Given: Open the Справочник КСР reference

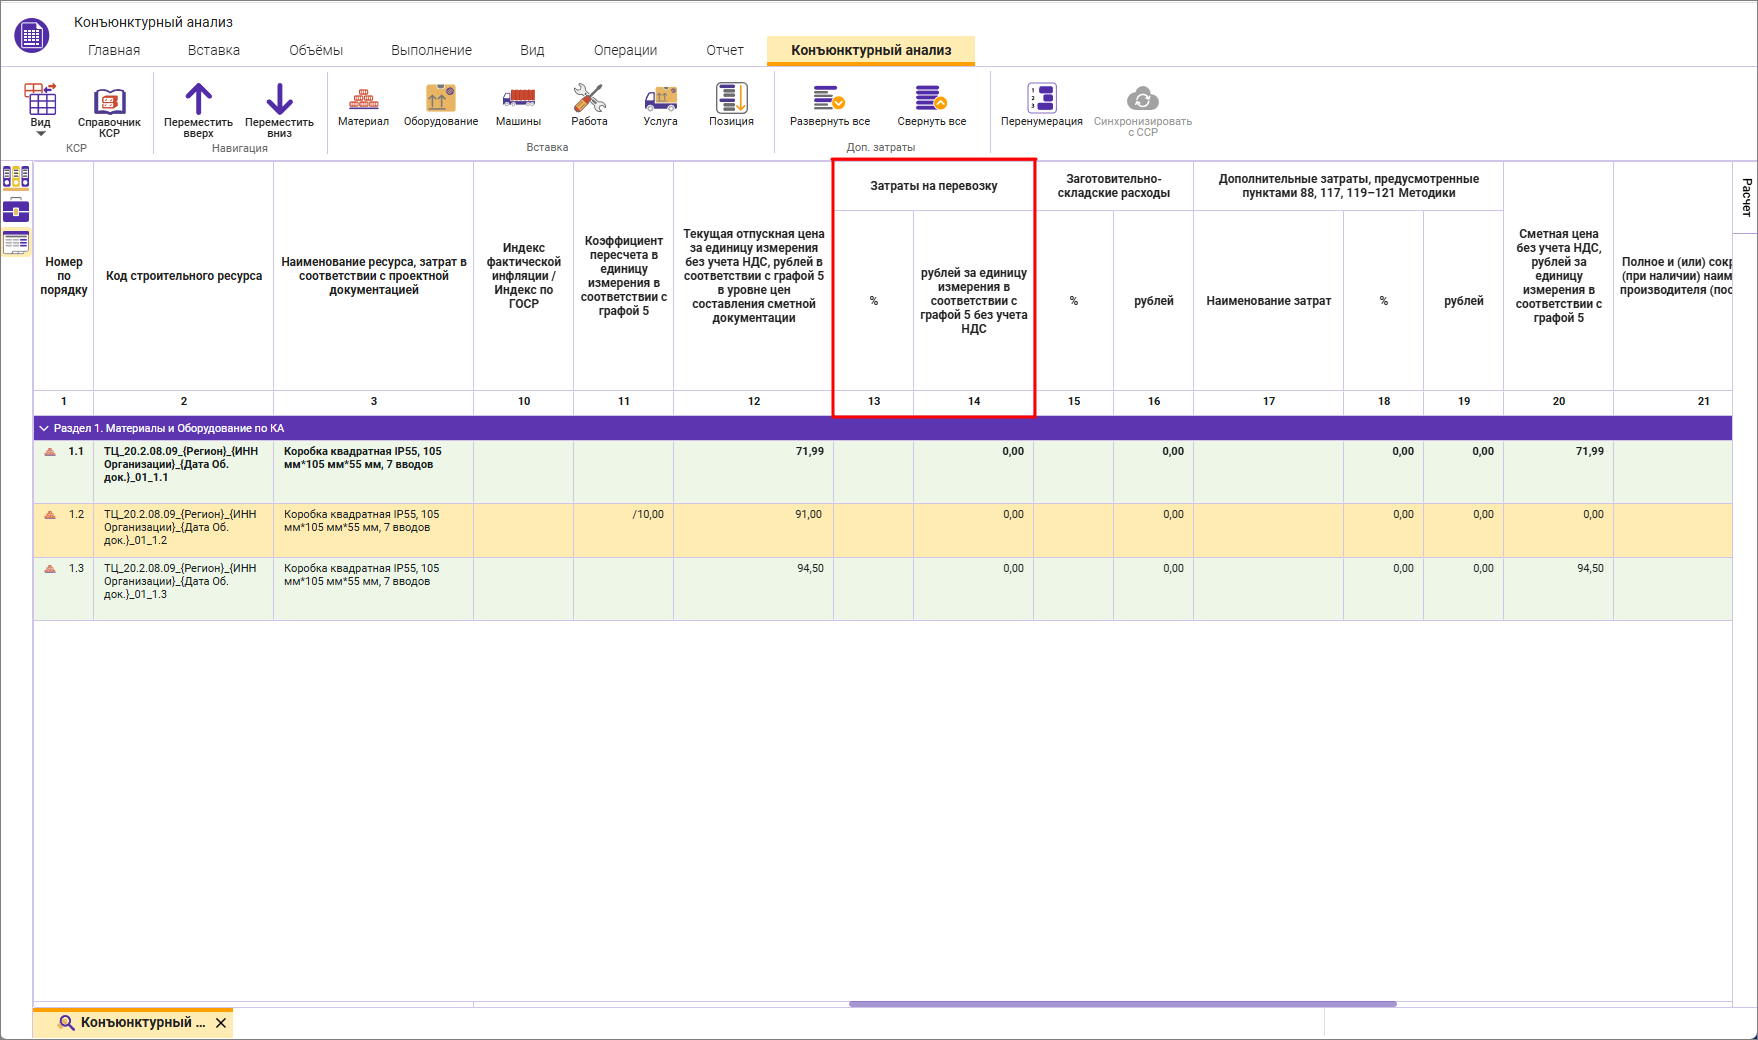Looking at the screenshot, I should [x=109, y=110].
